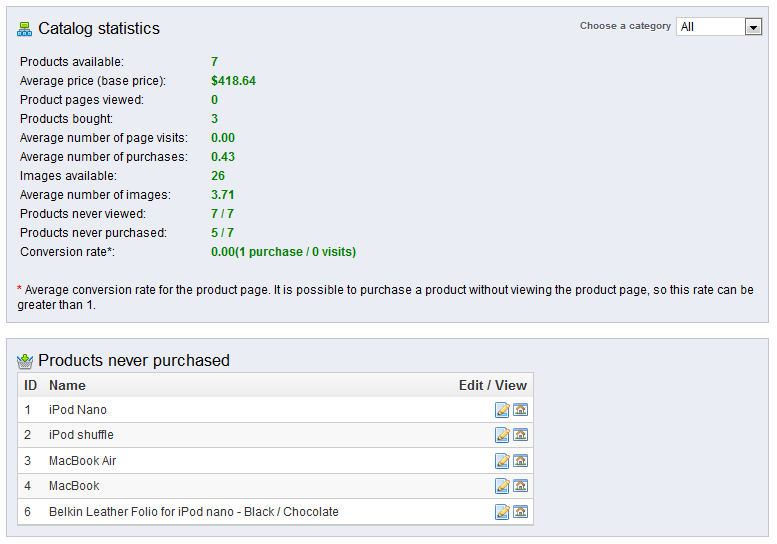
Task: Click the Belkin Leather Folio product name
Action: tap(194, 512)
